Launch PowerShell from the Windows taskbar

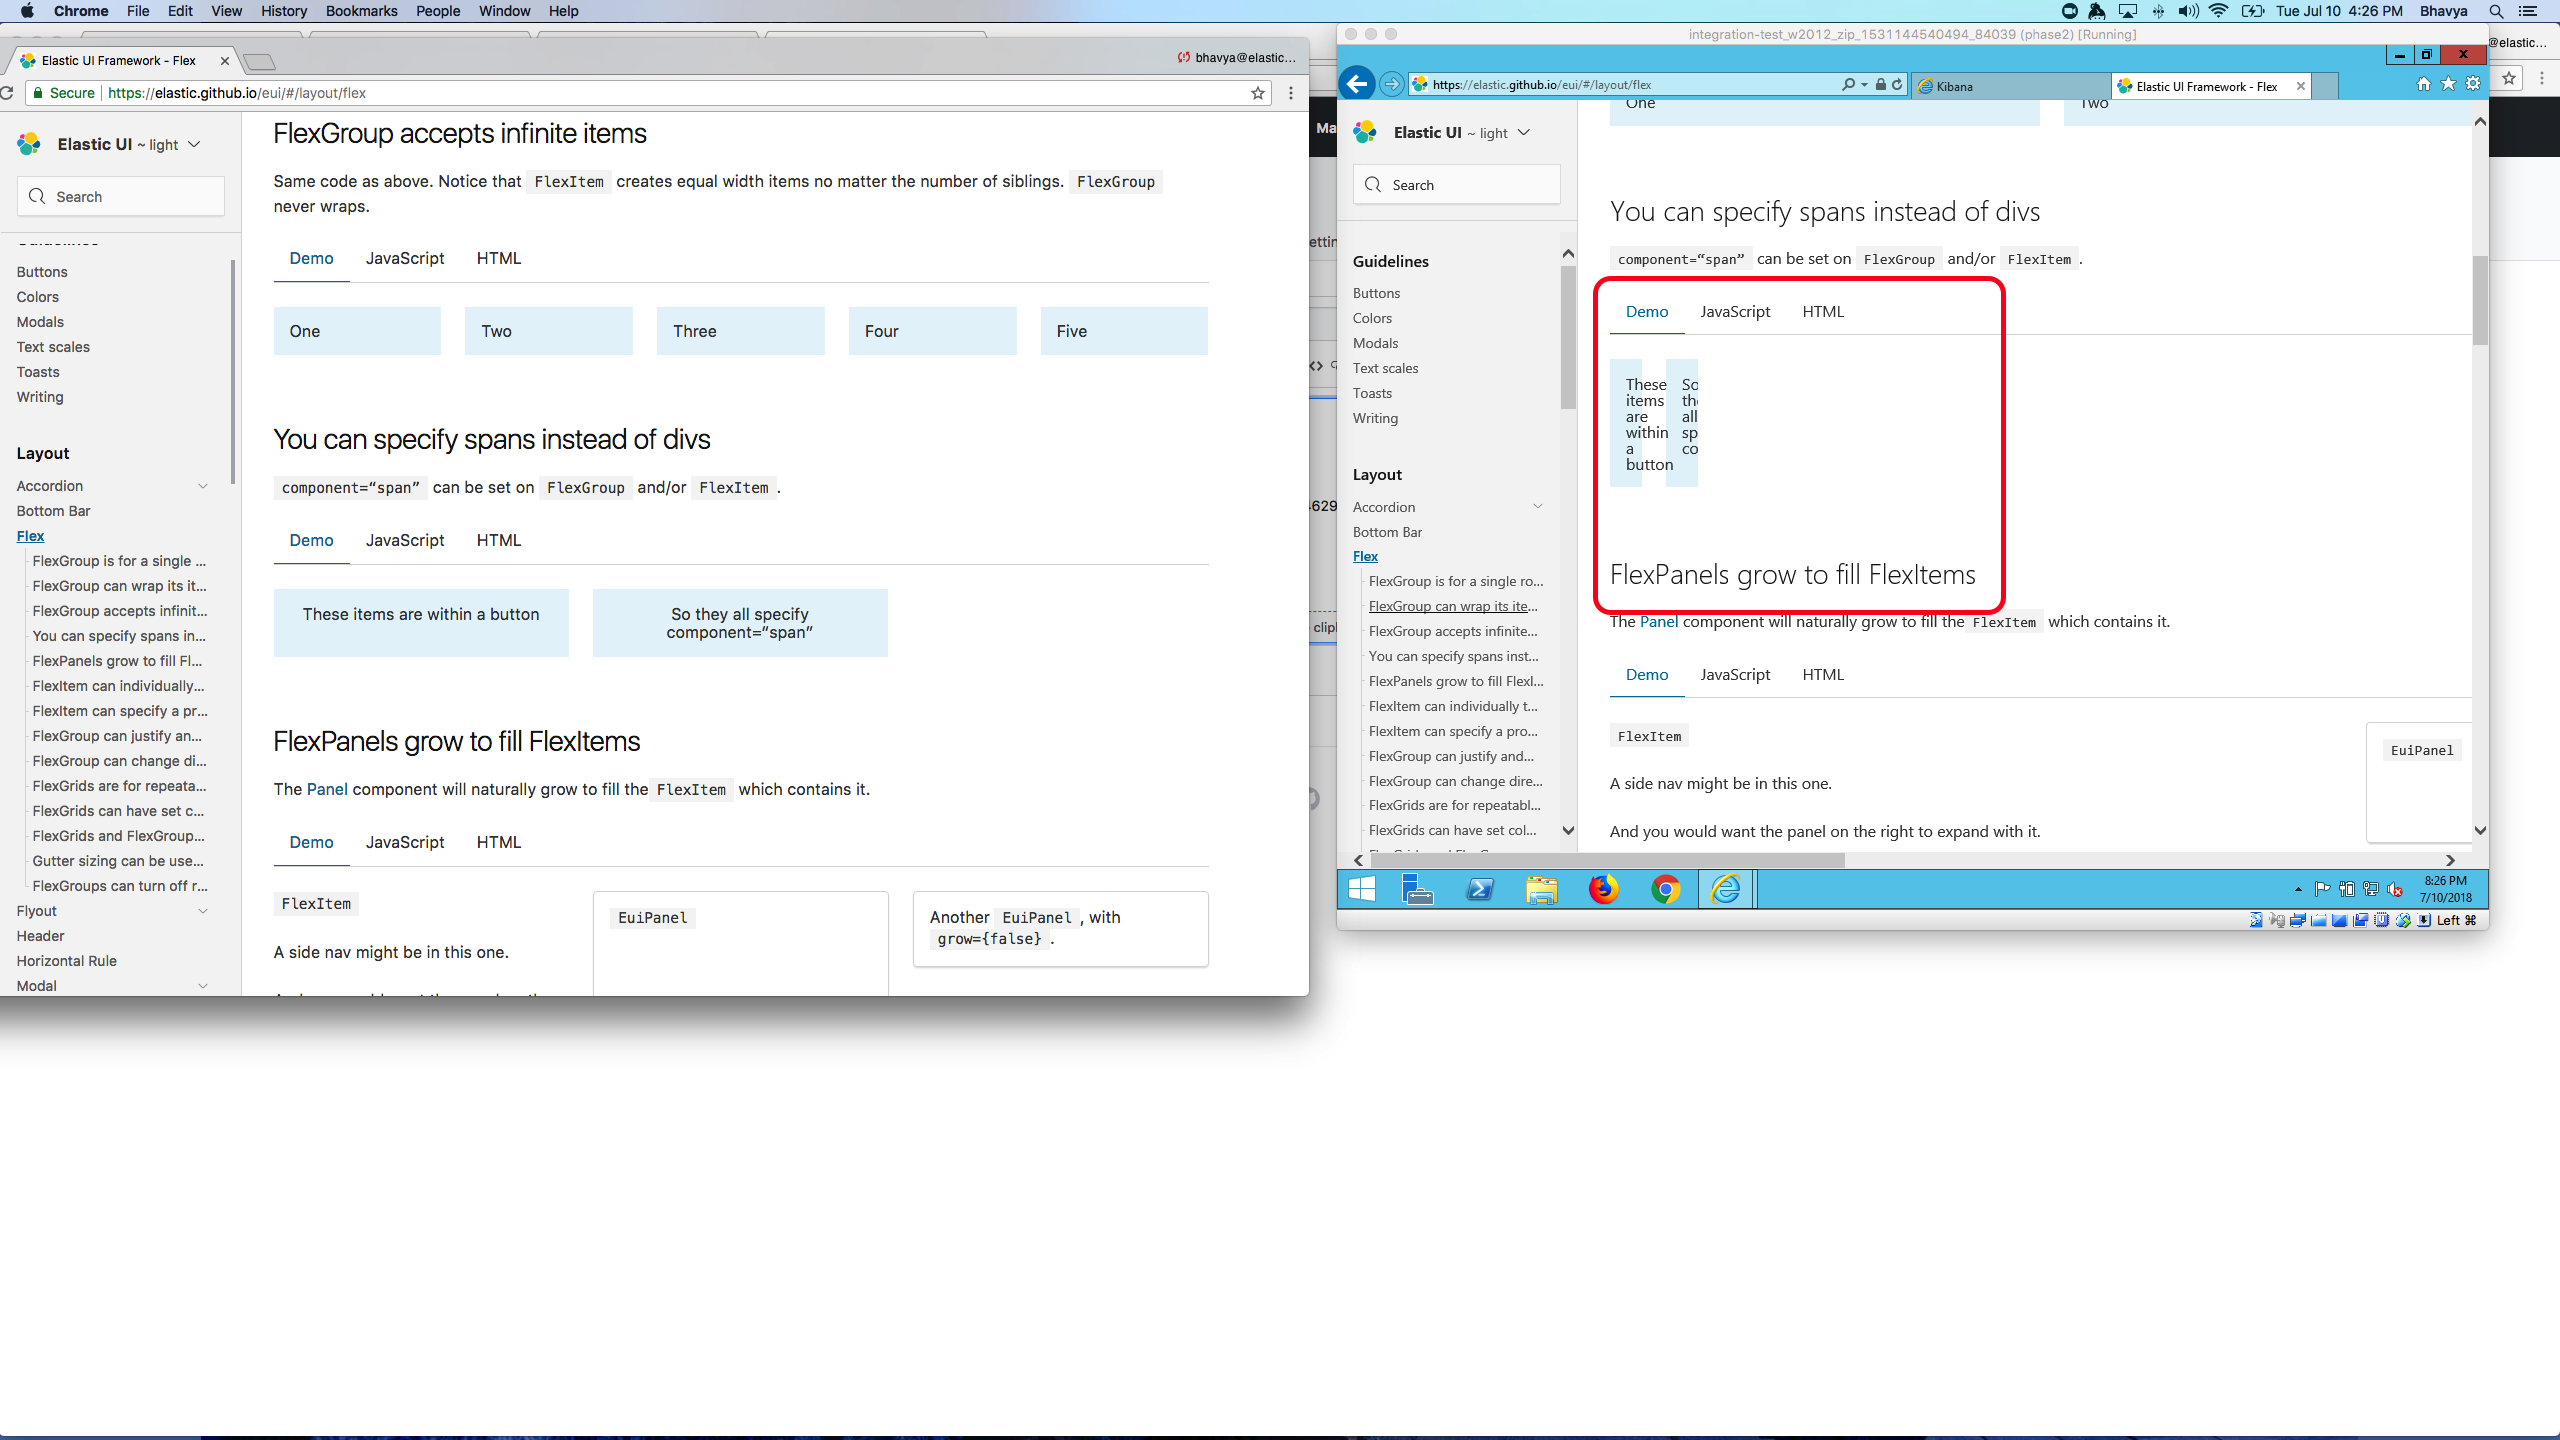tap(1479, 889)
